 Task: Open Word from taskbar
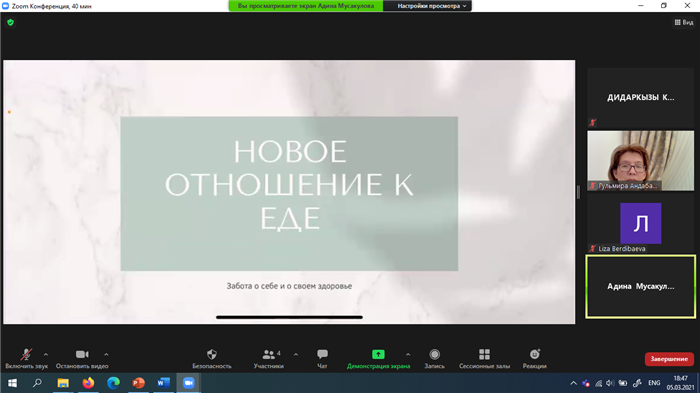[x=163, y=383]
